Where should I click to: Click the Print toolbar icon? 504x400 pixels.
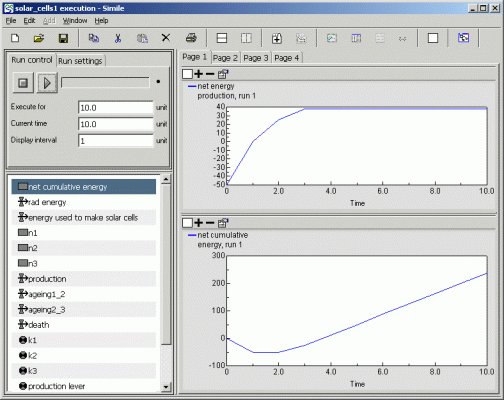click(191, 38)
